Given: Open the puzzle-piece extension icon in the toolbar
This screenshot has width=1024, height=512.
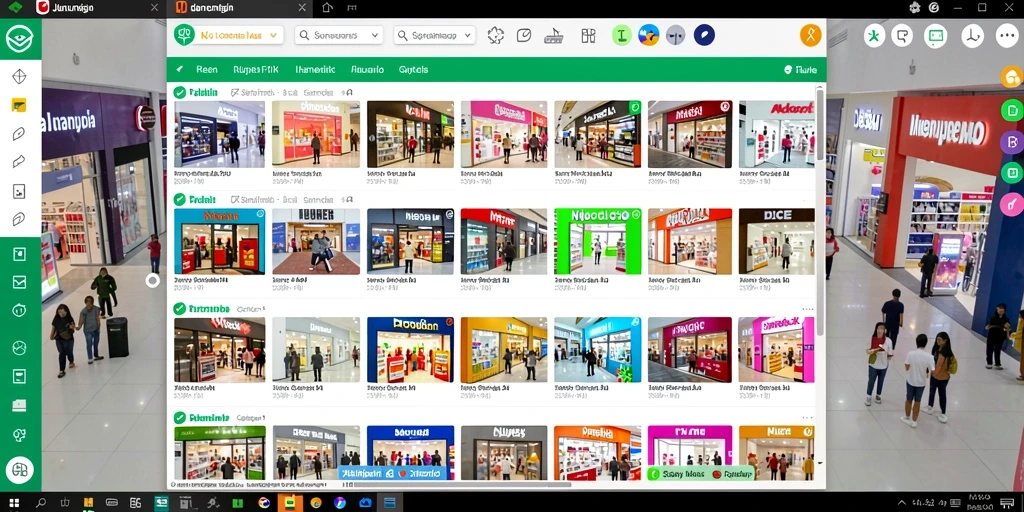Looking at the screenshot, I should (496, 35).
